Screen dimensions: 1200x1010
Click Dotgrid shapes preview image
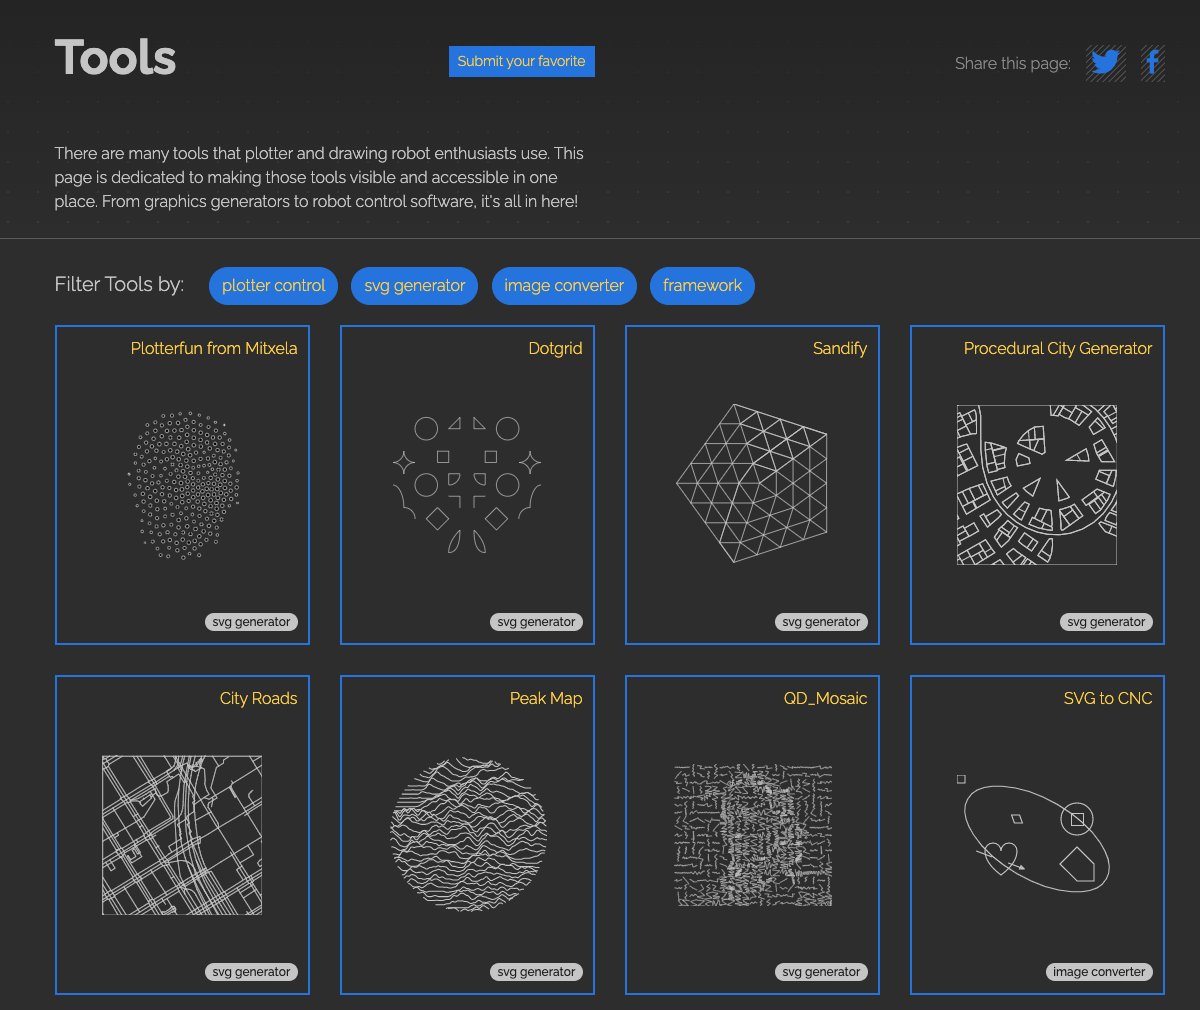467,484
